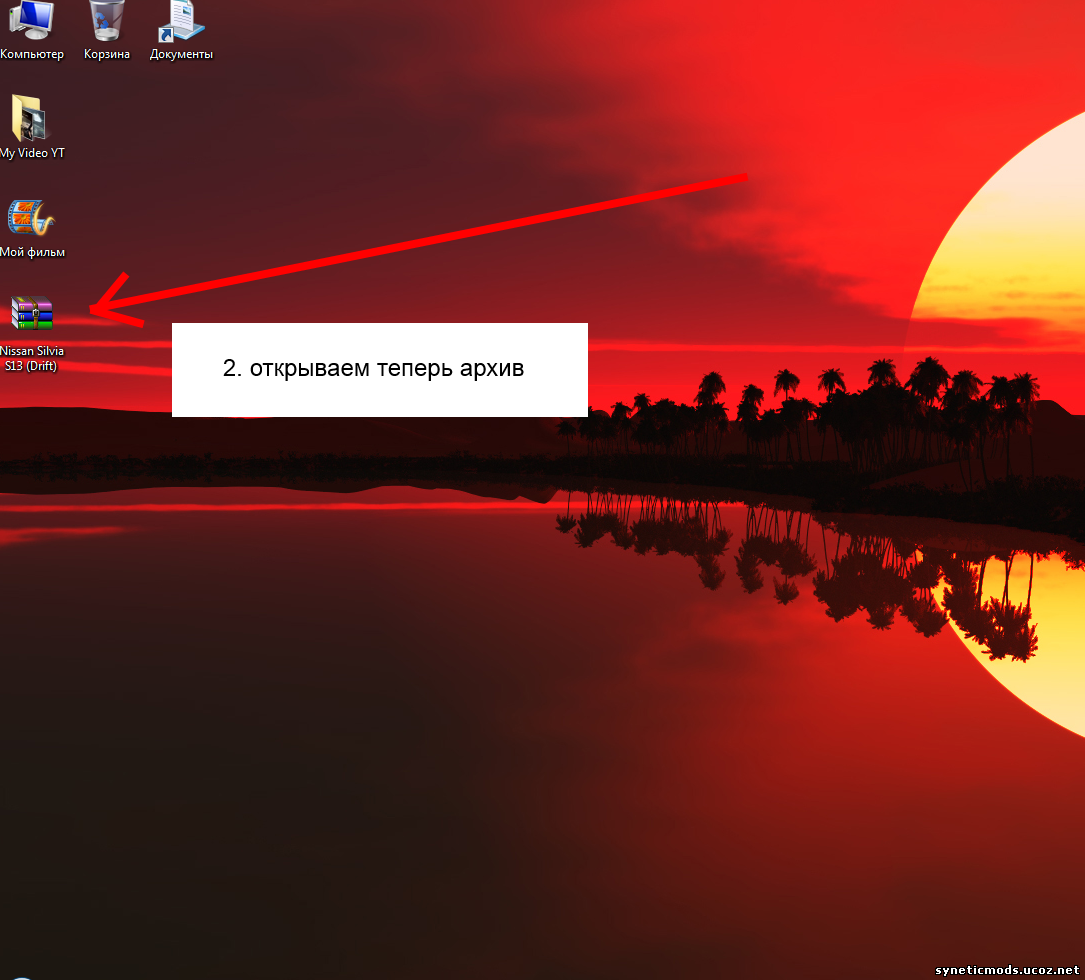Screen dimensions: 1085x980
Task: Click the '2. открываем теперь архив' instruction box
Action: point(379,369)
